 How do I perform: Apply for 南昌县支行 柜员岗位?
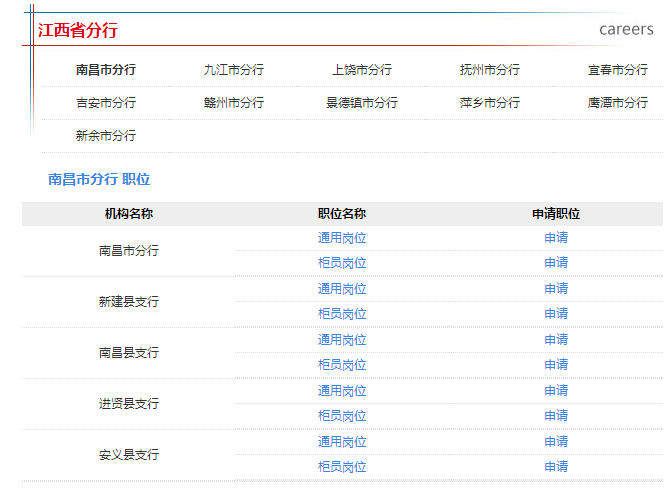[556, 365]
